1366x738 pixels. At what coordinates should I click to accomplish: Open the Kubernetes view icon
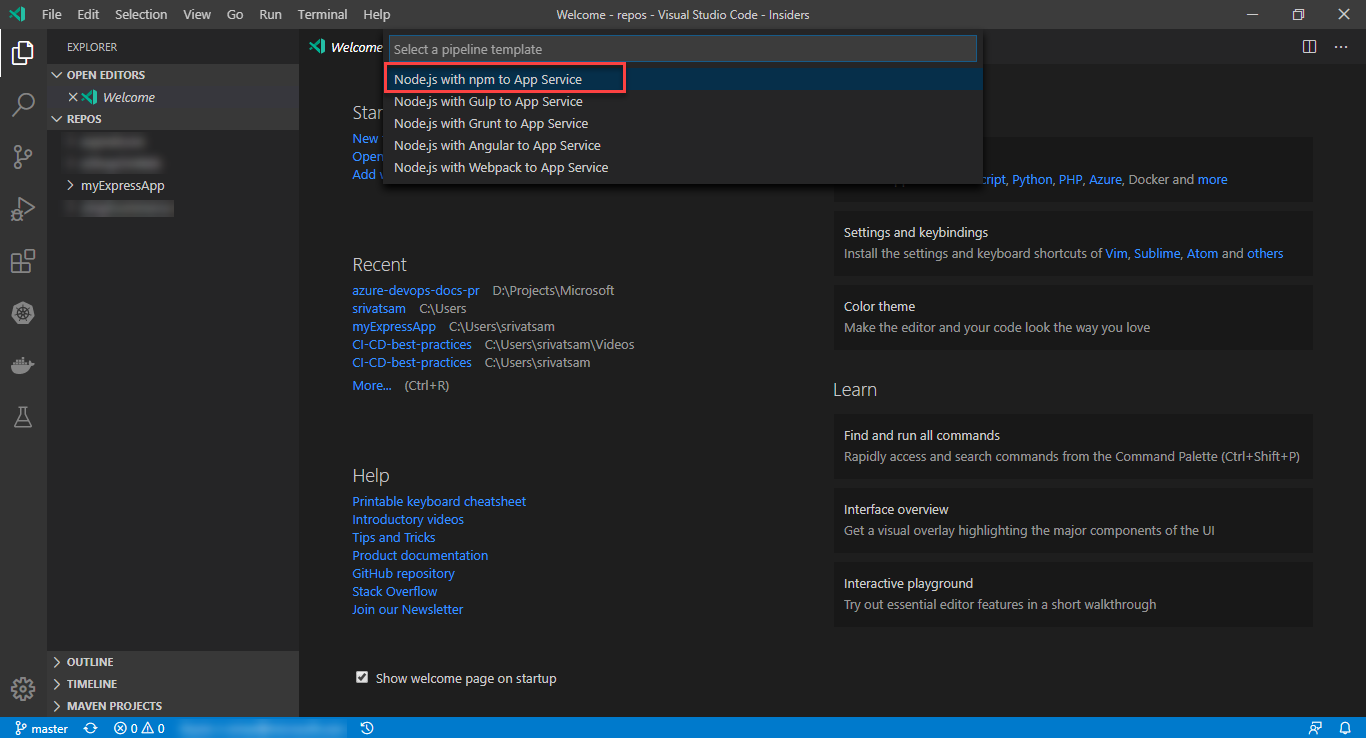coord(23,314)
